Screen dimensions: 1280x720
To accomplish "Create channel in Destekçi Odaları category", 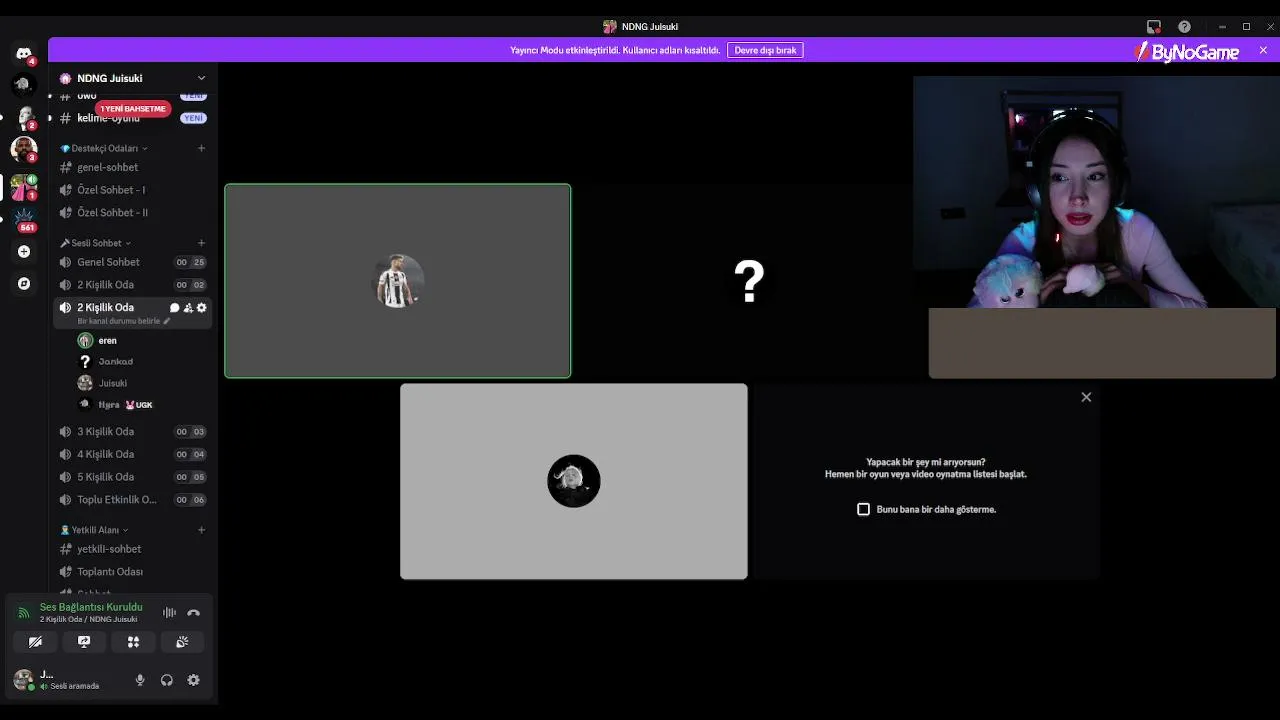I will pos(201,148).
